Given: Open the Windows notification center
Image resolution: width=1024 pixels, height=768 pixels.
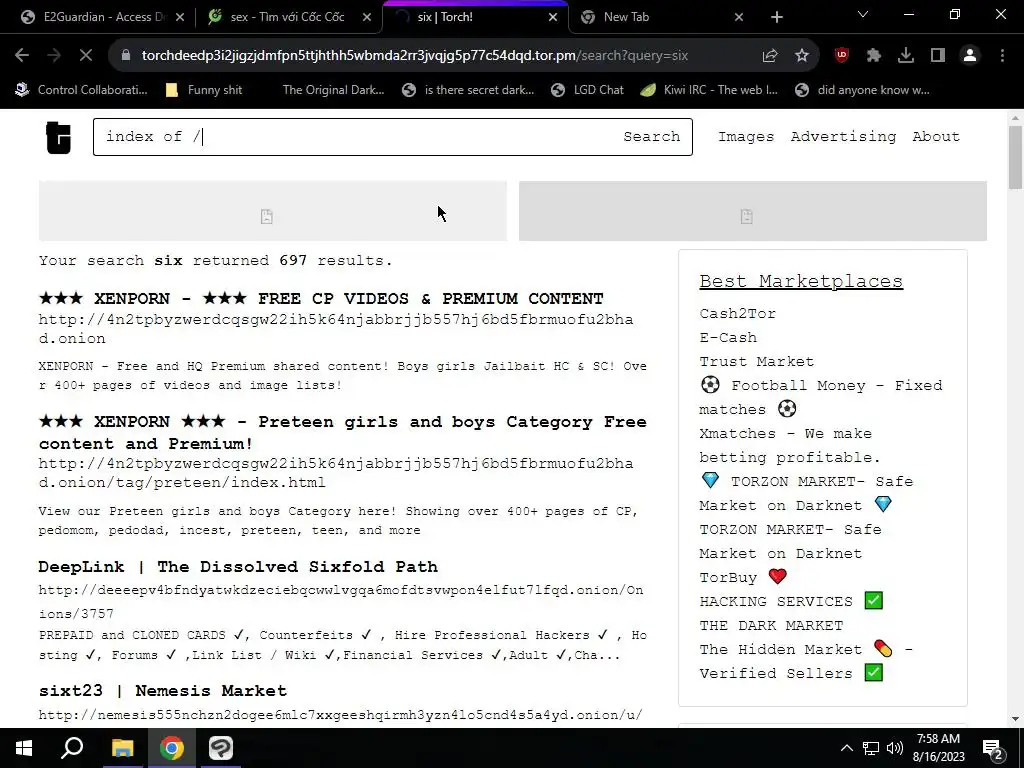Looking at the screenshot, I should point(992,748).
